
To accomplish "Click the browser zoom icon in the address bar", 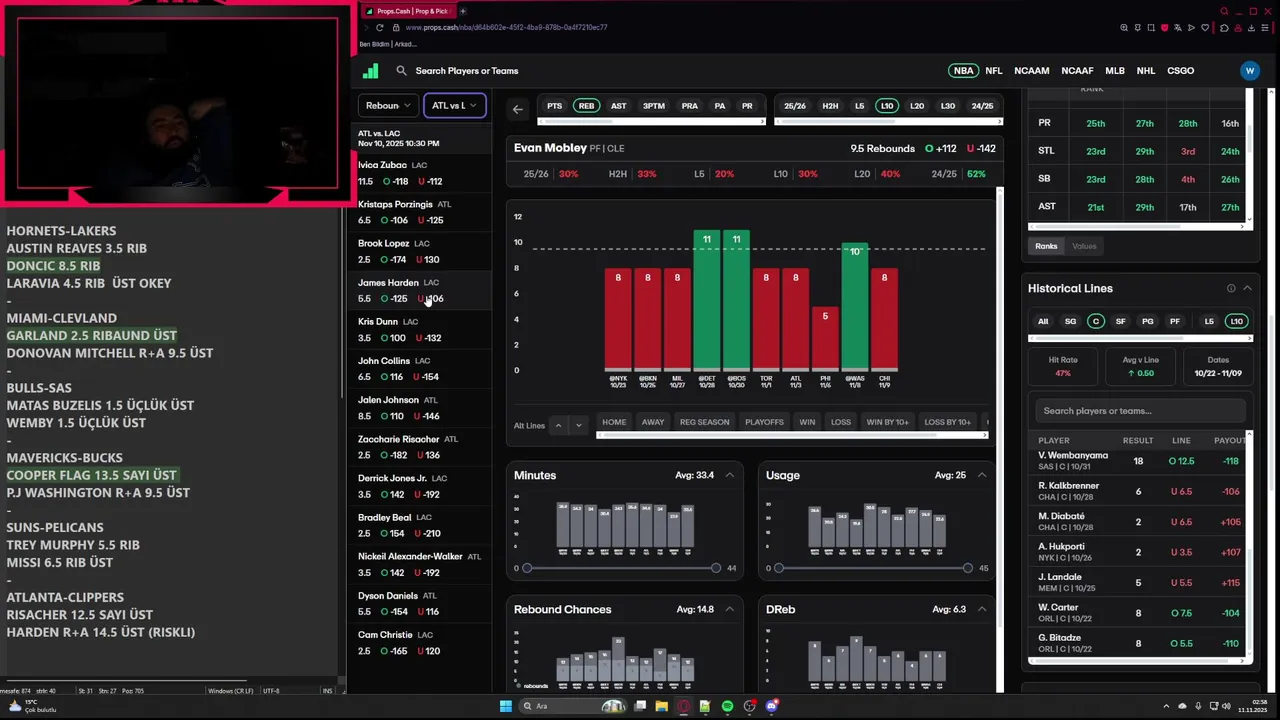I will tap(1125, 28).
